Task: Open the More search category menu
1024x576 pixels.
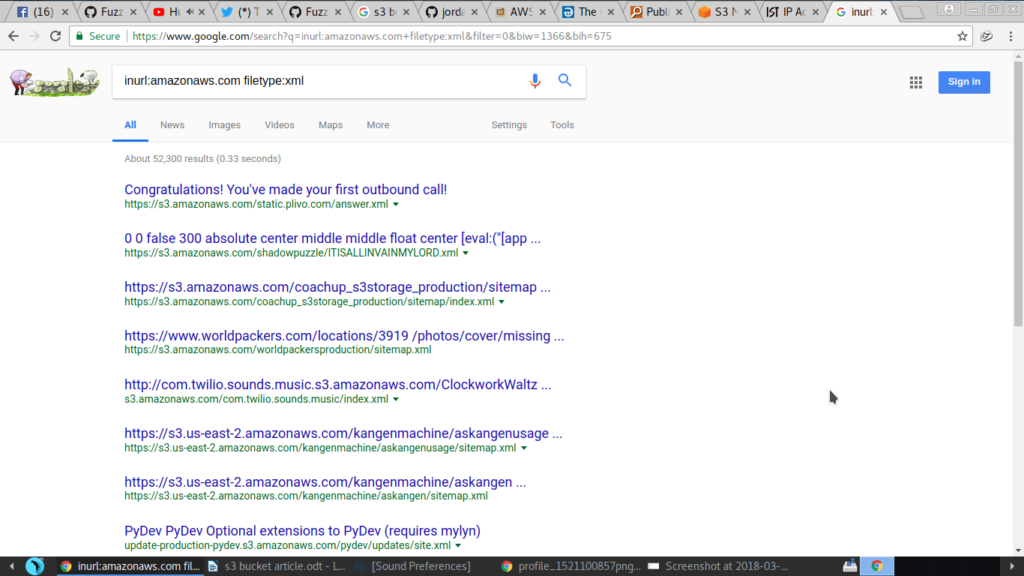Action: coord(377,125)
